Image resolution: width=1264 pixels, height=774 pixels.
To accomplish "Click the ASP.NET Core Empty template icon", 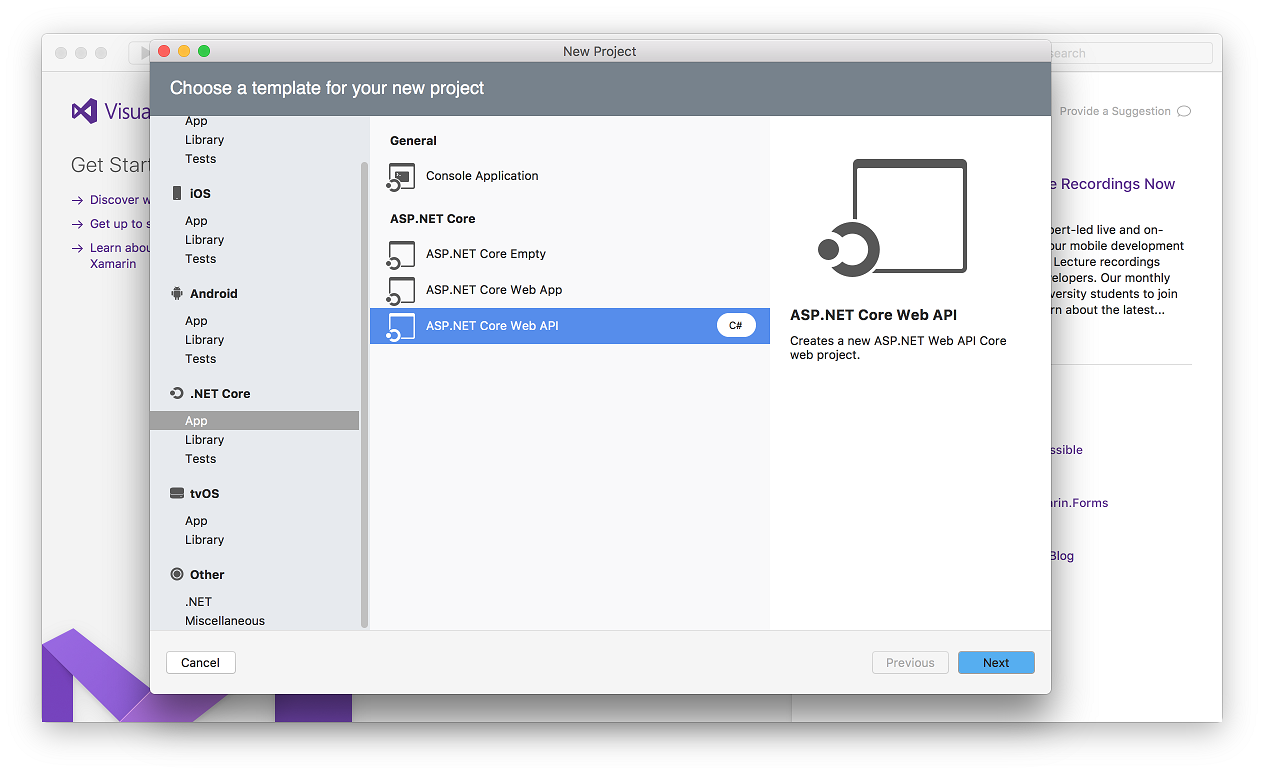I will [x=401, y=254].
